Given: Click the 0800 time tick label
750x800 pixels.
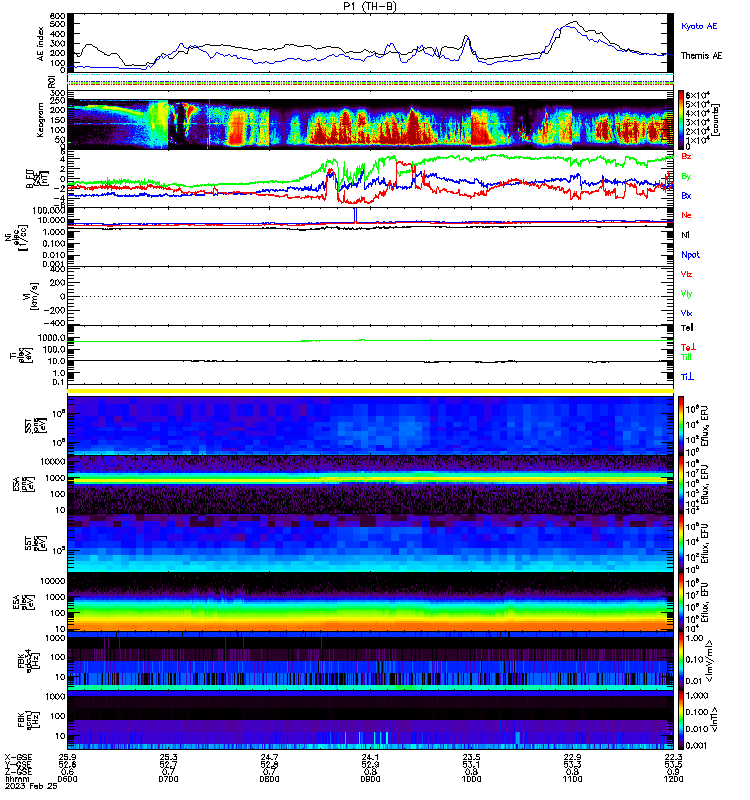Looking at the screenshot, I should pyautogui.click(x=269, y=779).
